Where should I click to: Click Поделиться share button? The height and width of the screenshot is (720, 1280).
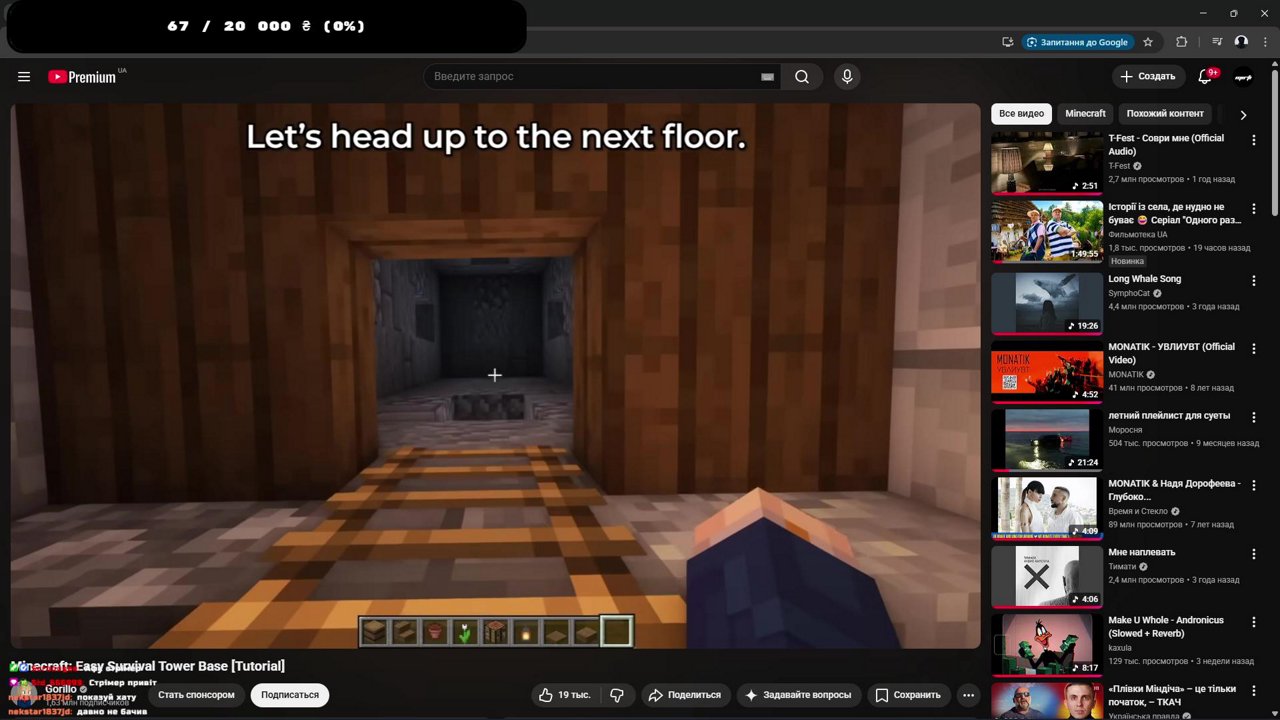coord(684,695)
